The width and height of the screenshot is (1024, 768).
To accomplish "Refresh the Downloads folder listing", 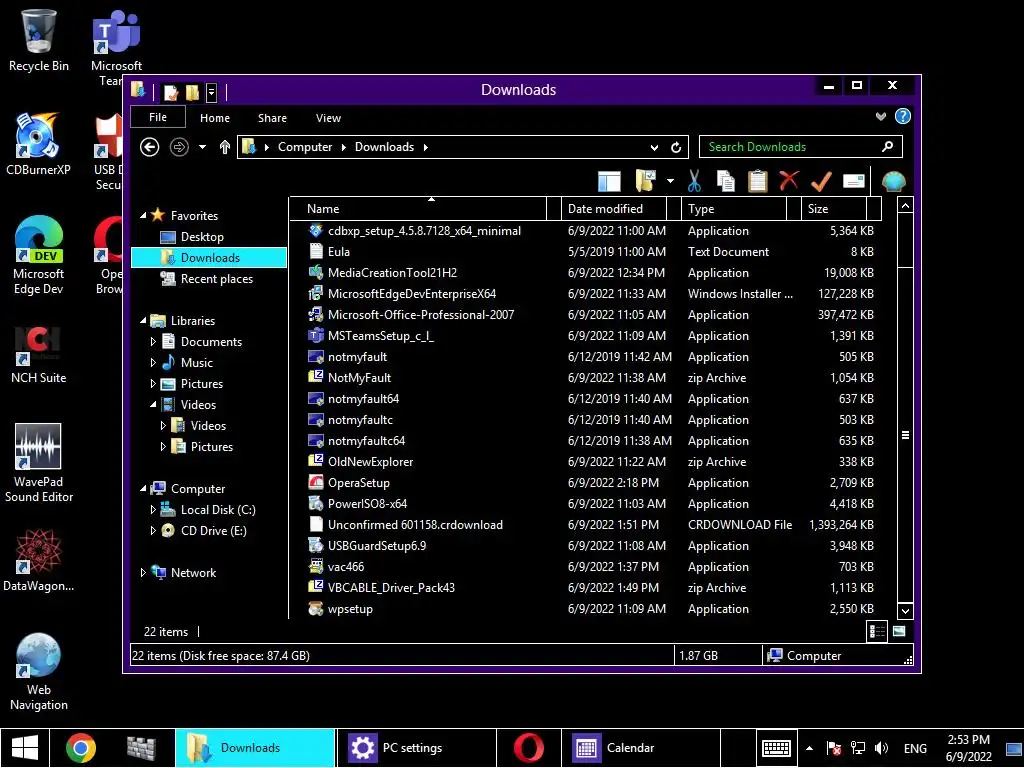I will pyautogui.click(x=676, y=148).
